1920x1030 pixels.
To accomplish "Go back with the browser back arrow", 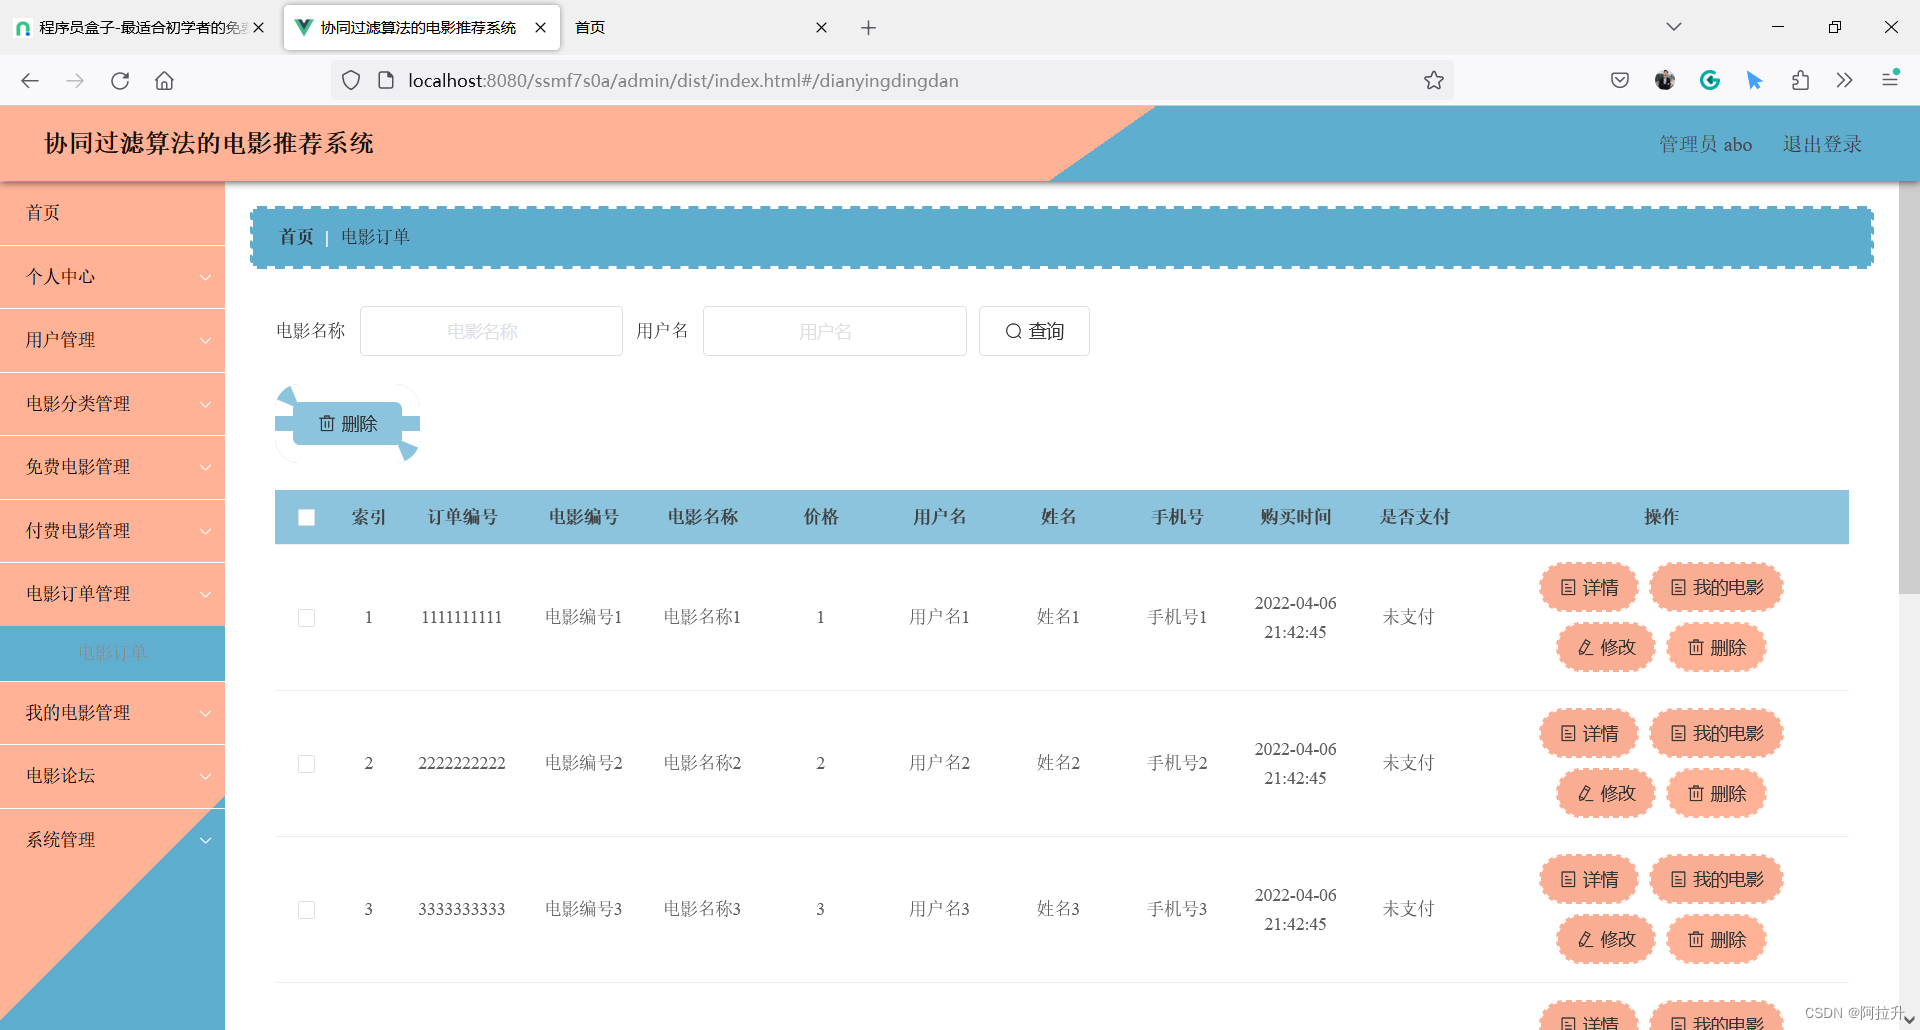I will (30, 81).
